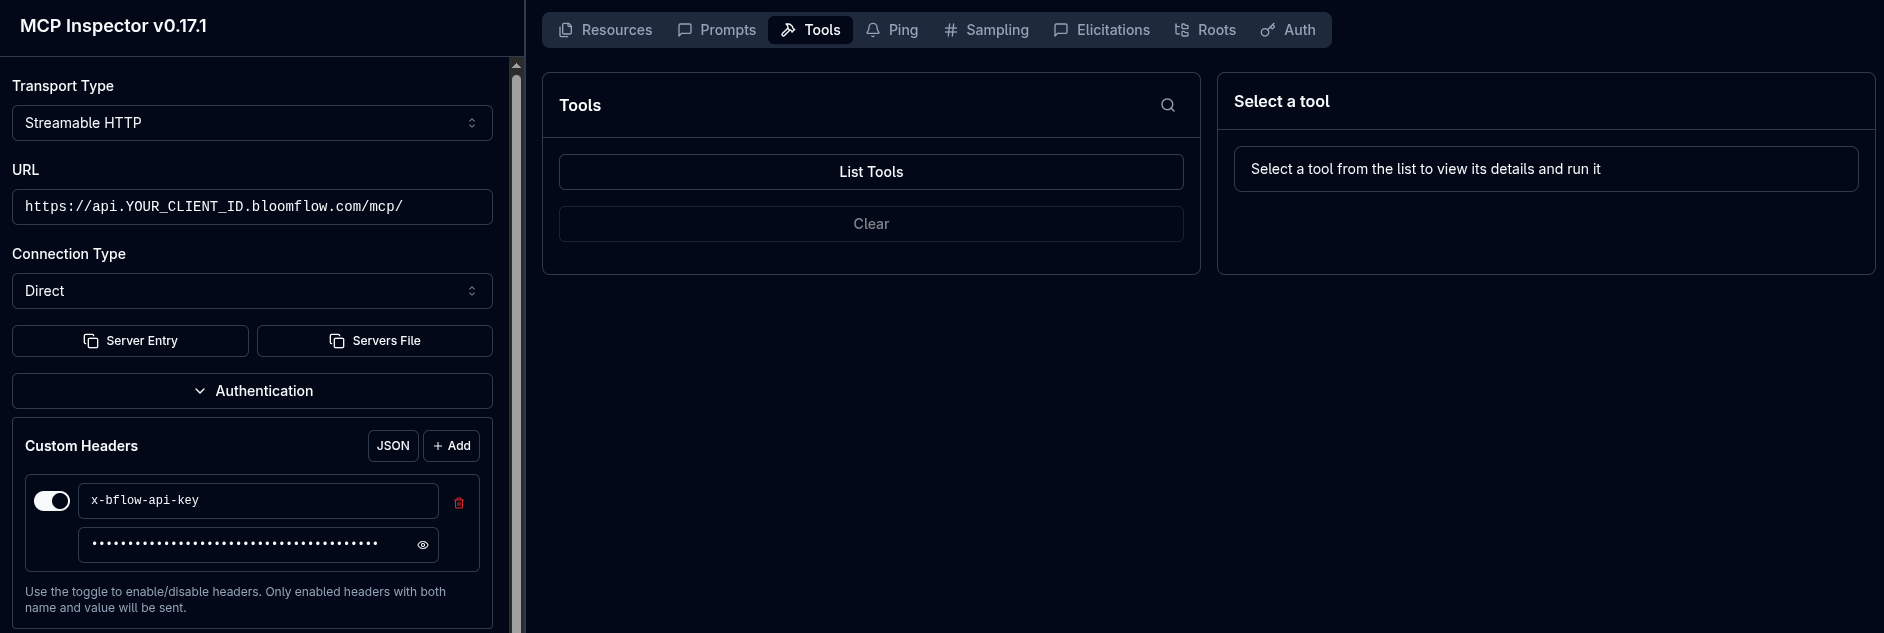Go to the Sampling tab

point(986,30)
